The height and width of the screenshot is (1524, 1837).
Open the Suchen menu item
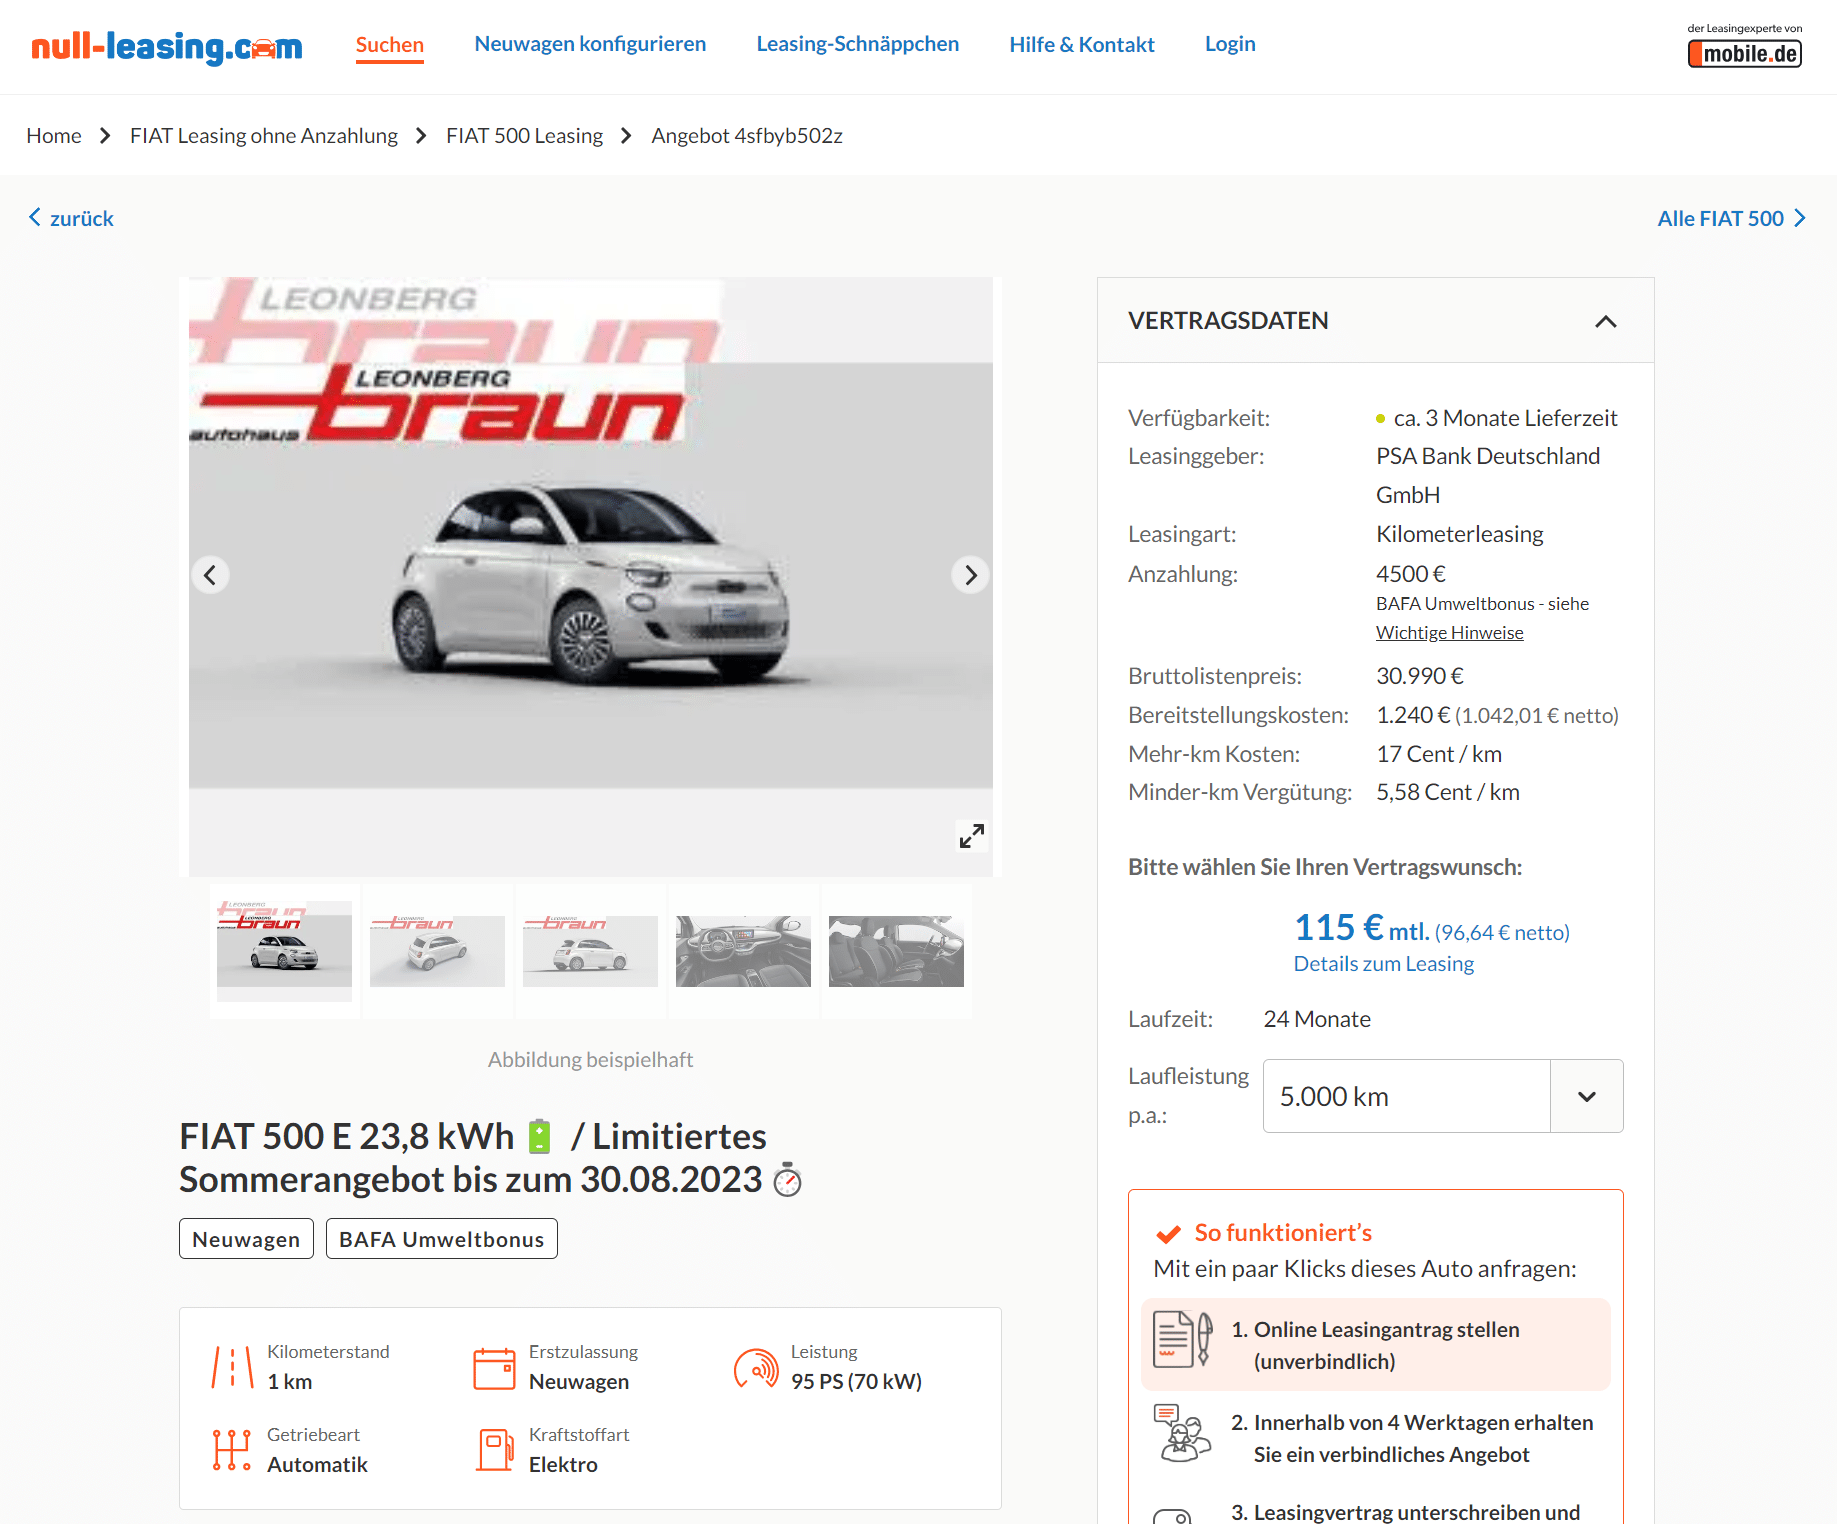pyautogui.click(x=390, y=45)
